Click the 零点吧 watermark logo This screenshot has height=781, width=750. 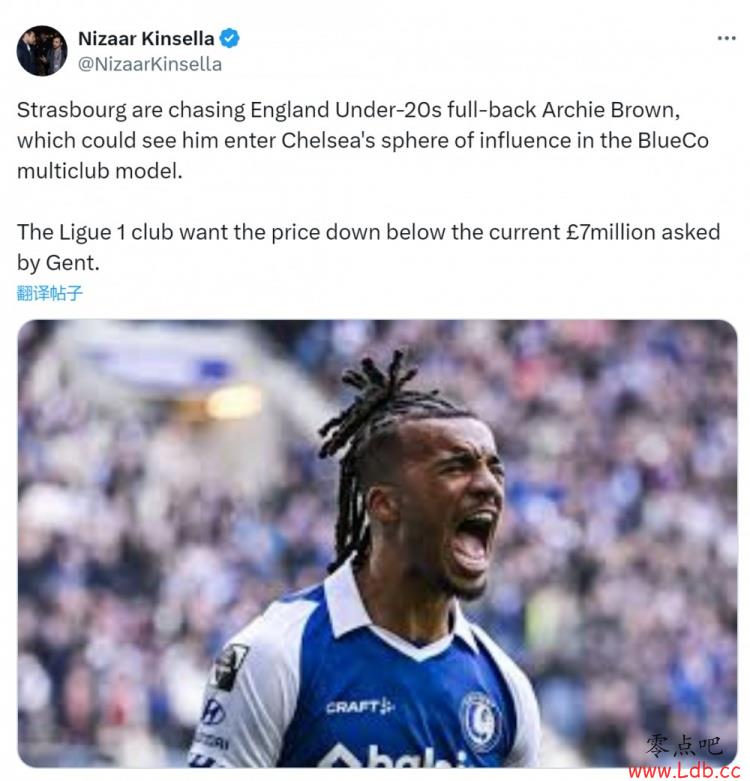(684, 746)
